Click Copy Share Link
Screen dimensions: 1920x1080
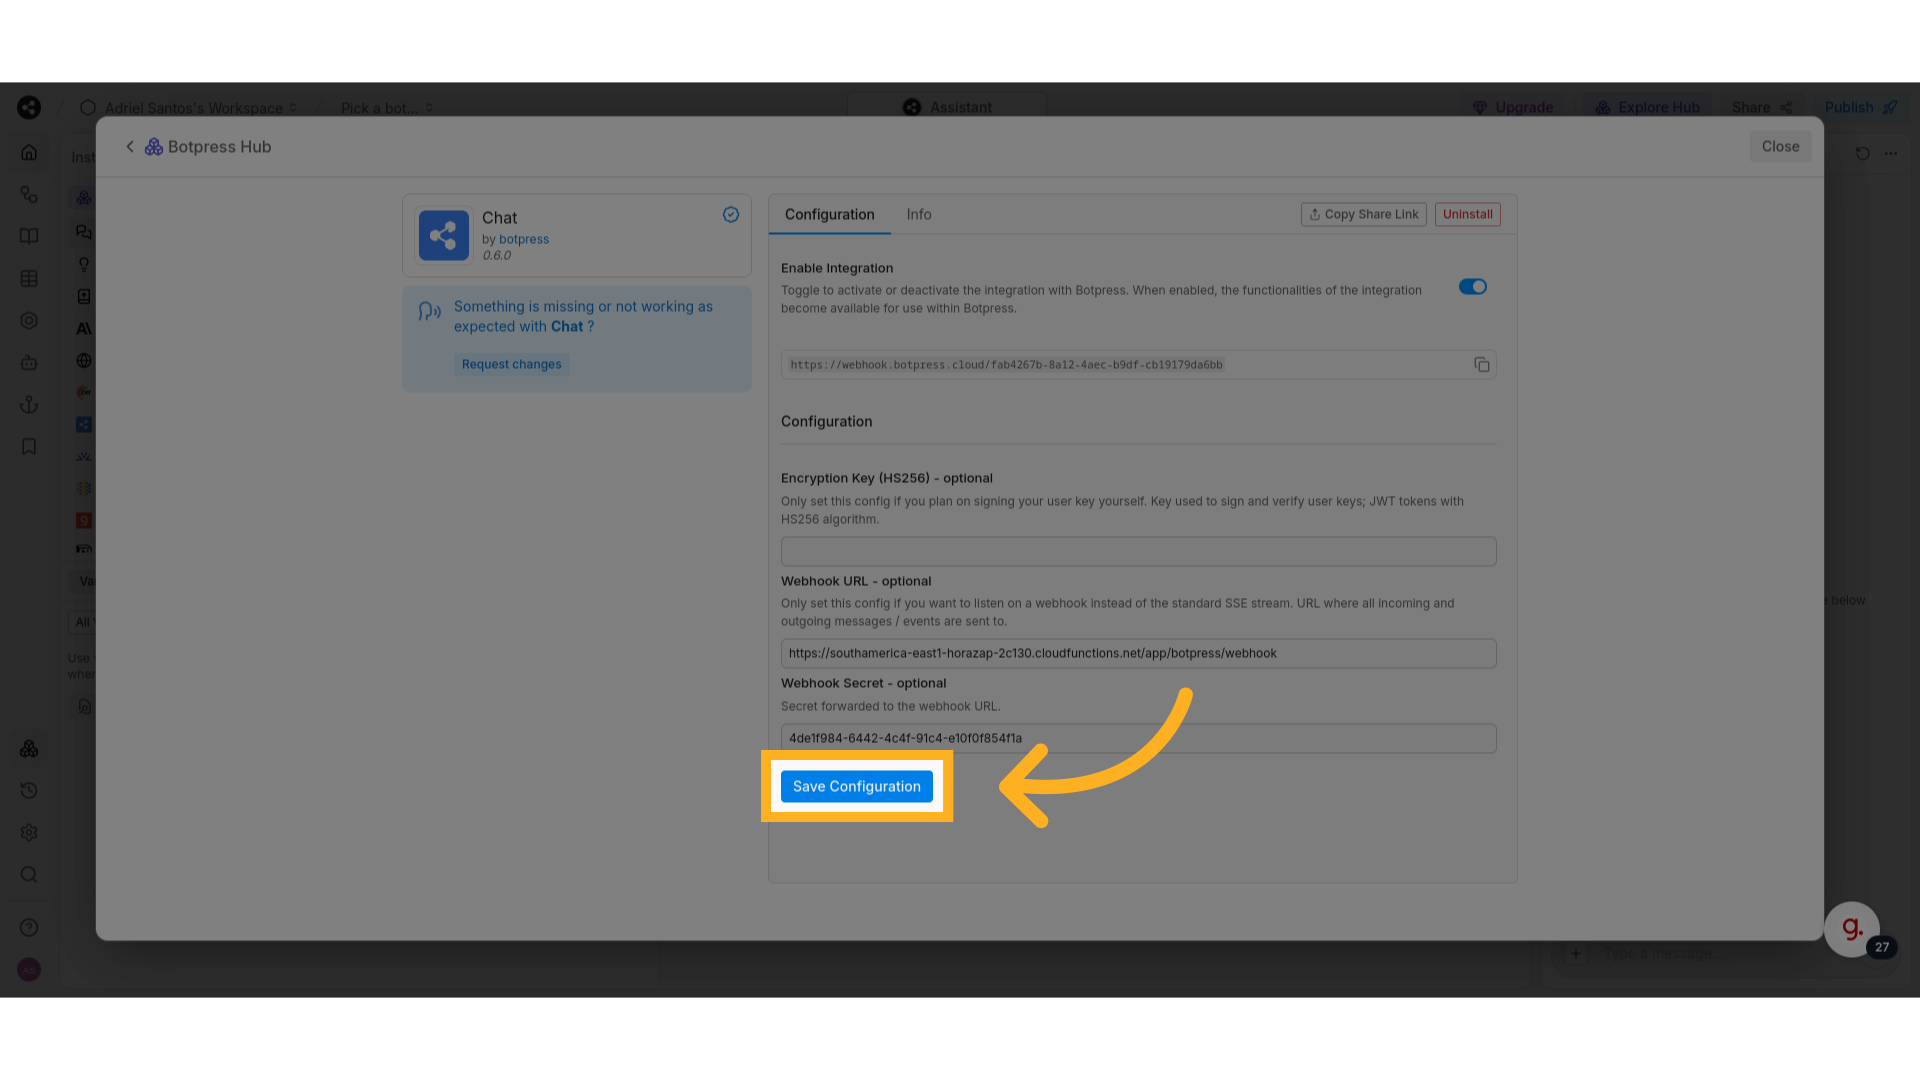tap(1364, 214)
